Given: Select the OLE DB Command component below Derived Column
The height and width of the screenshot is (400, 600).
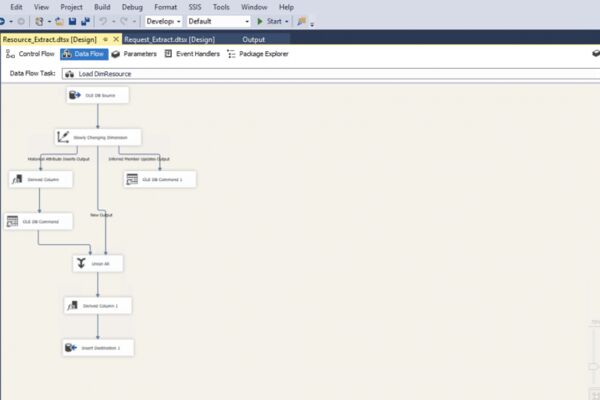Looking at the screenshot, I should point(38,221).
